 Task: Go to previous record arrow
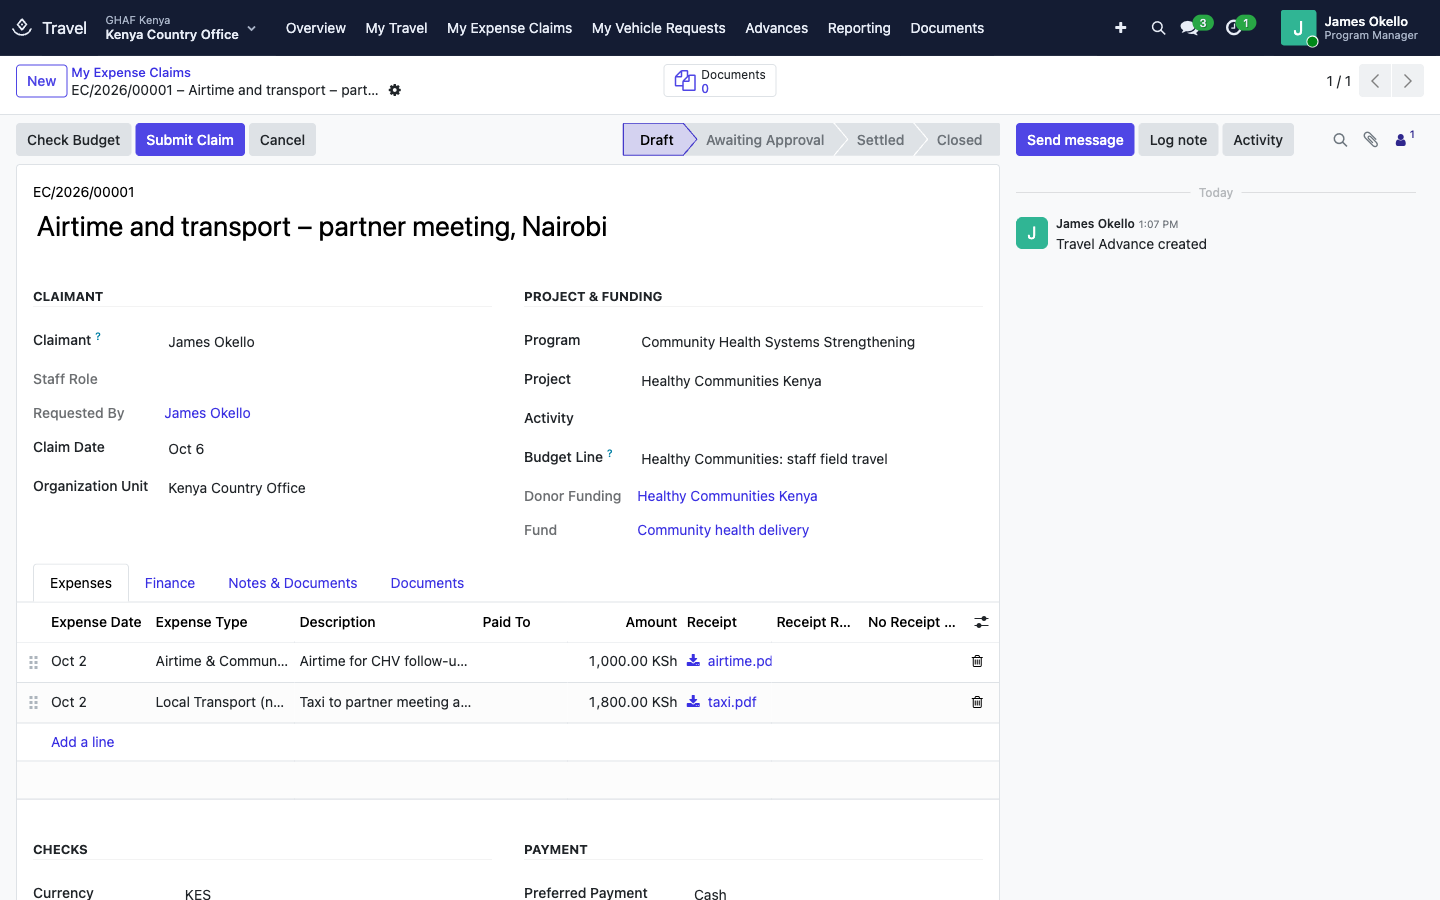(x=1375, y=81)
